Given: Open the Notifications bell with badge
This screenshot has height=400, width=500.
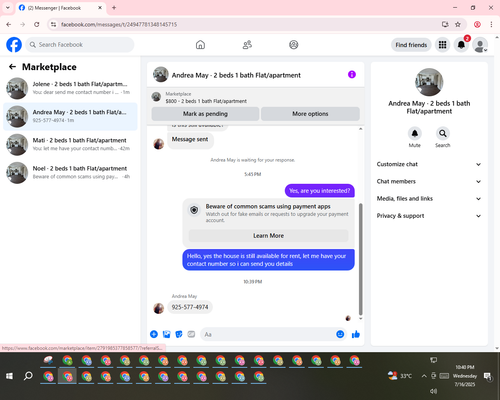Looking at the screenshot, I should (461, 45).
